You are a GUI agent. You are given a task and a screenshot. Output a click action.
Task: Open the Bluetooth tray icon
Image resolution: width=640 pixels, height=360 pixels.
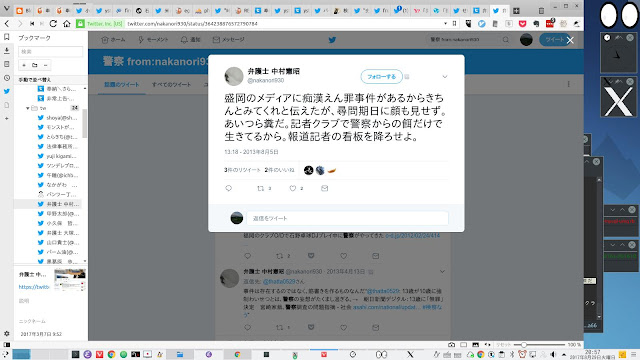pos(512,354)
